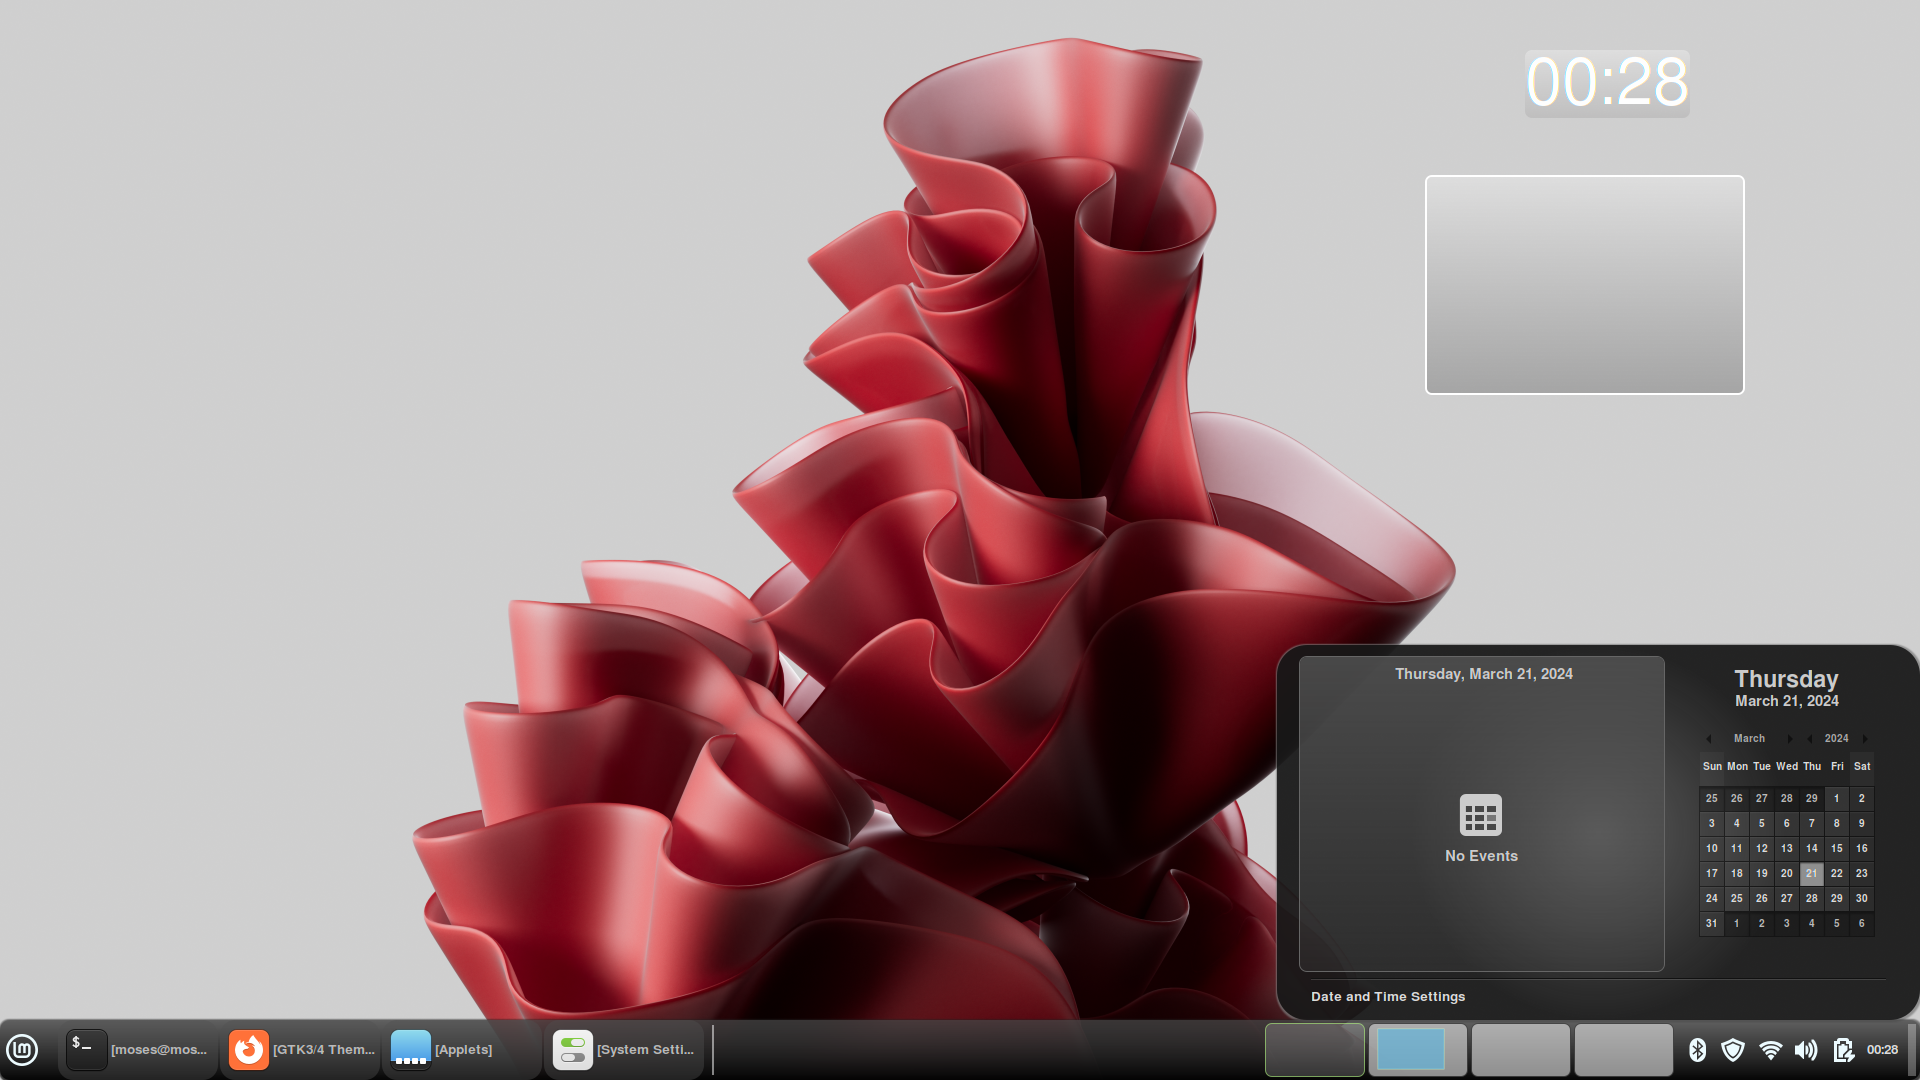This screenshot has height=1080, width=1920.
Task: Switch to the third workspace in the switcher
Action: click(x=1520, y=1050)
